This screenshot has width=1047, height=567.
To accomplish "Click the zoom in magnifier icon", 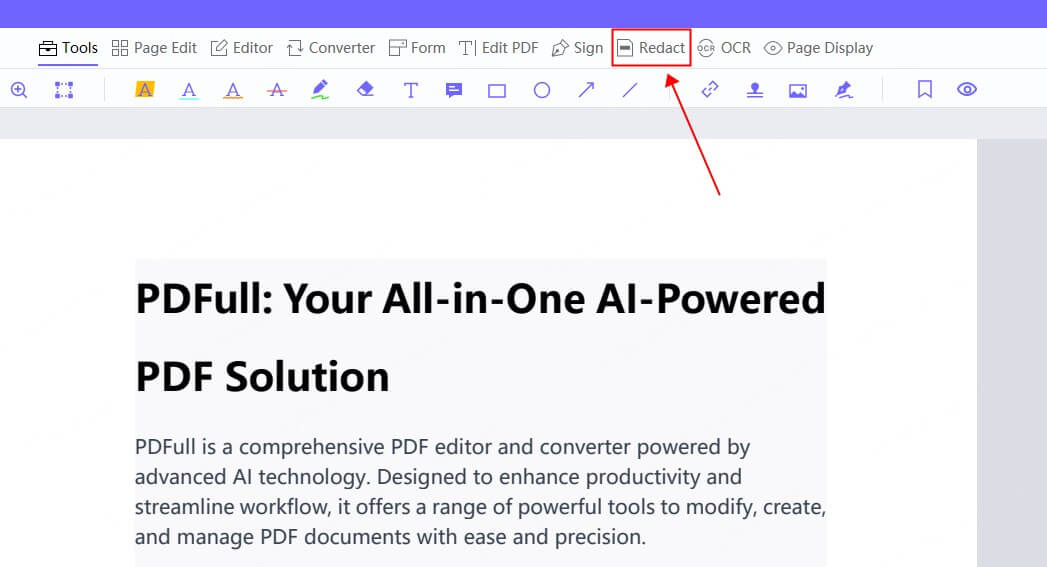I will coord(19,90).
